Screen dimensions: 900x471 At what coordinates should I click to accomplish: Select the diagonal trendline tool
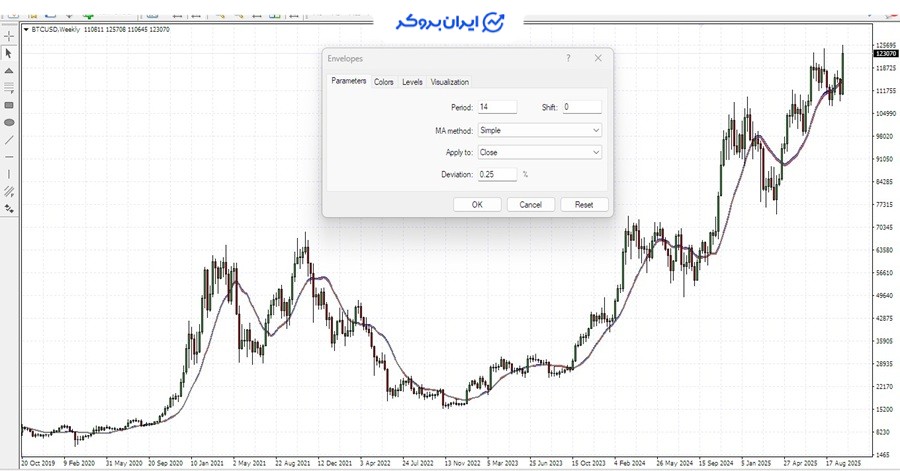point(9,140)
